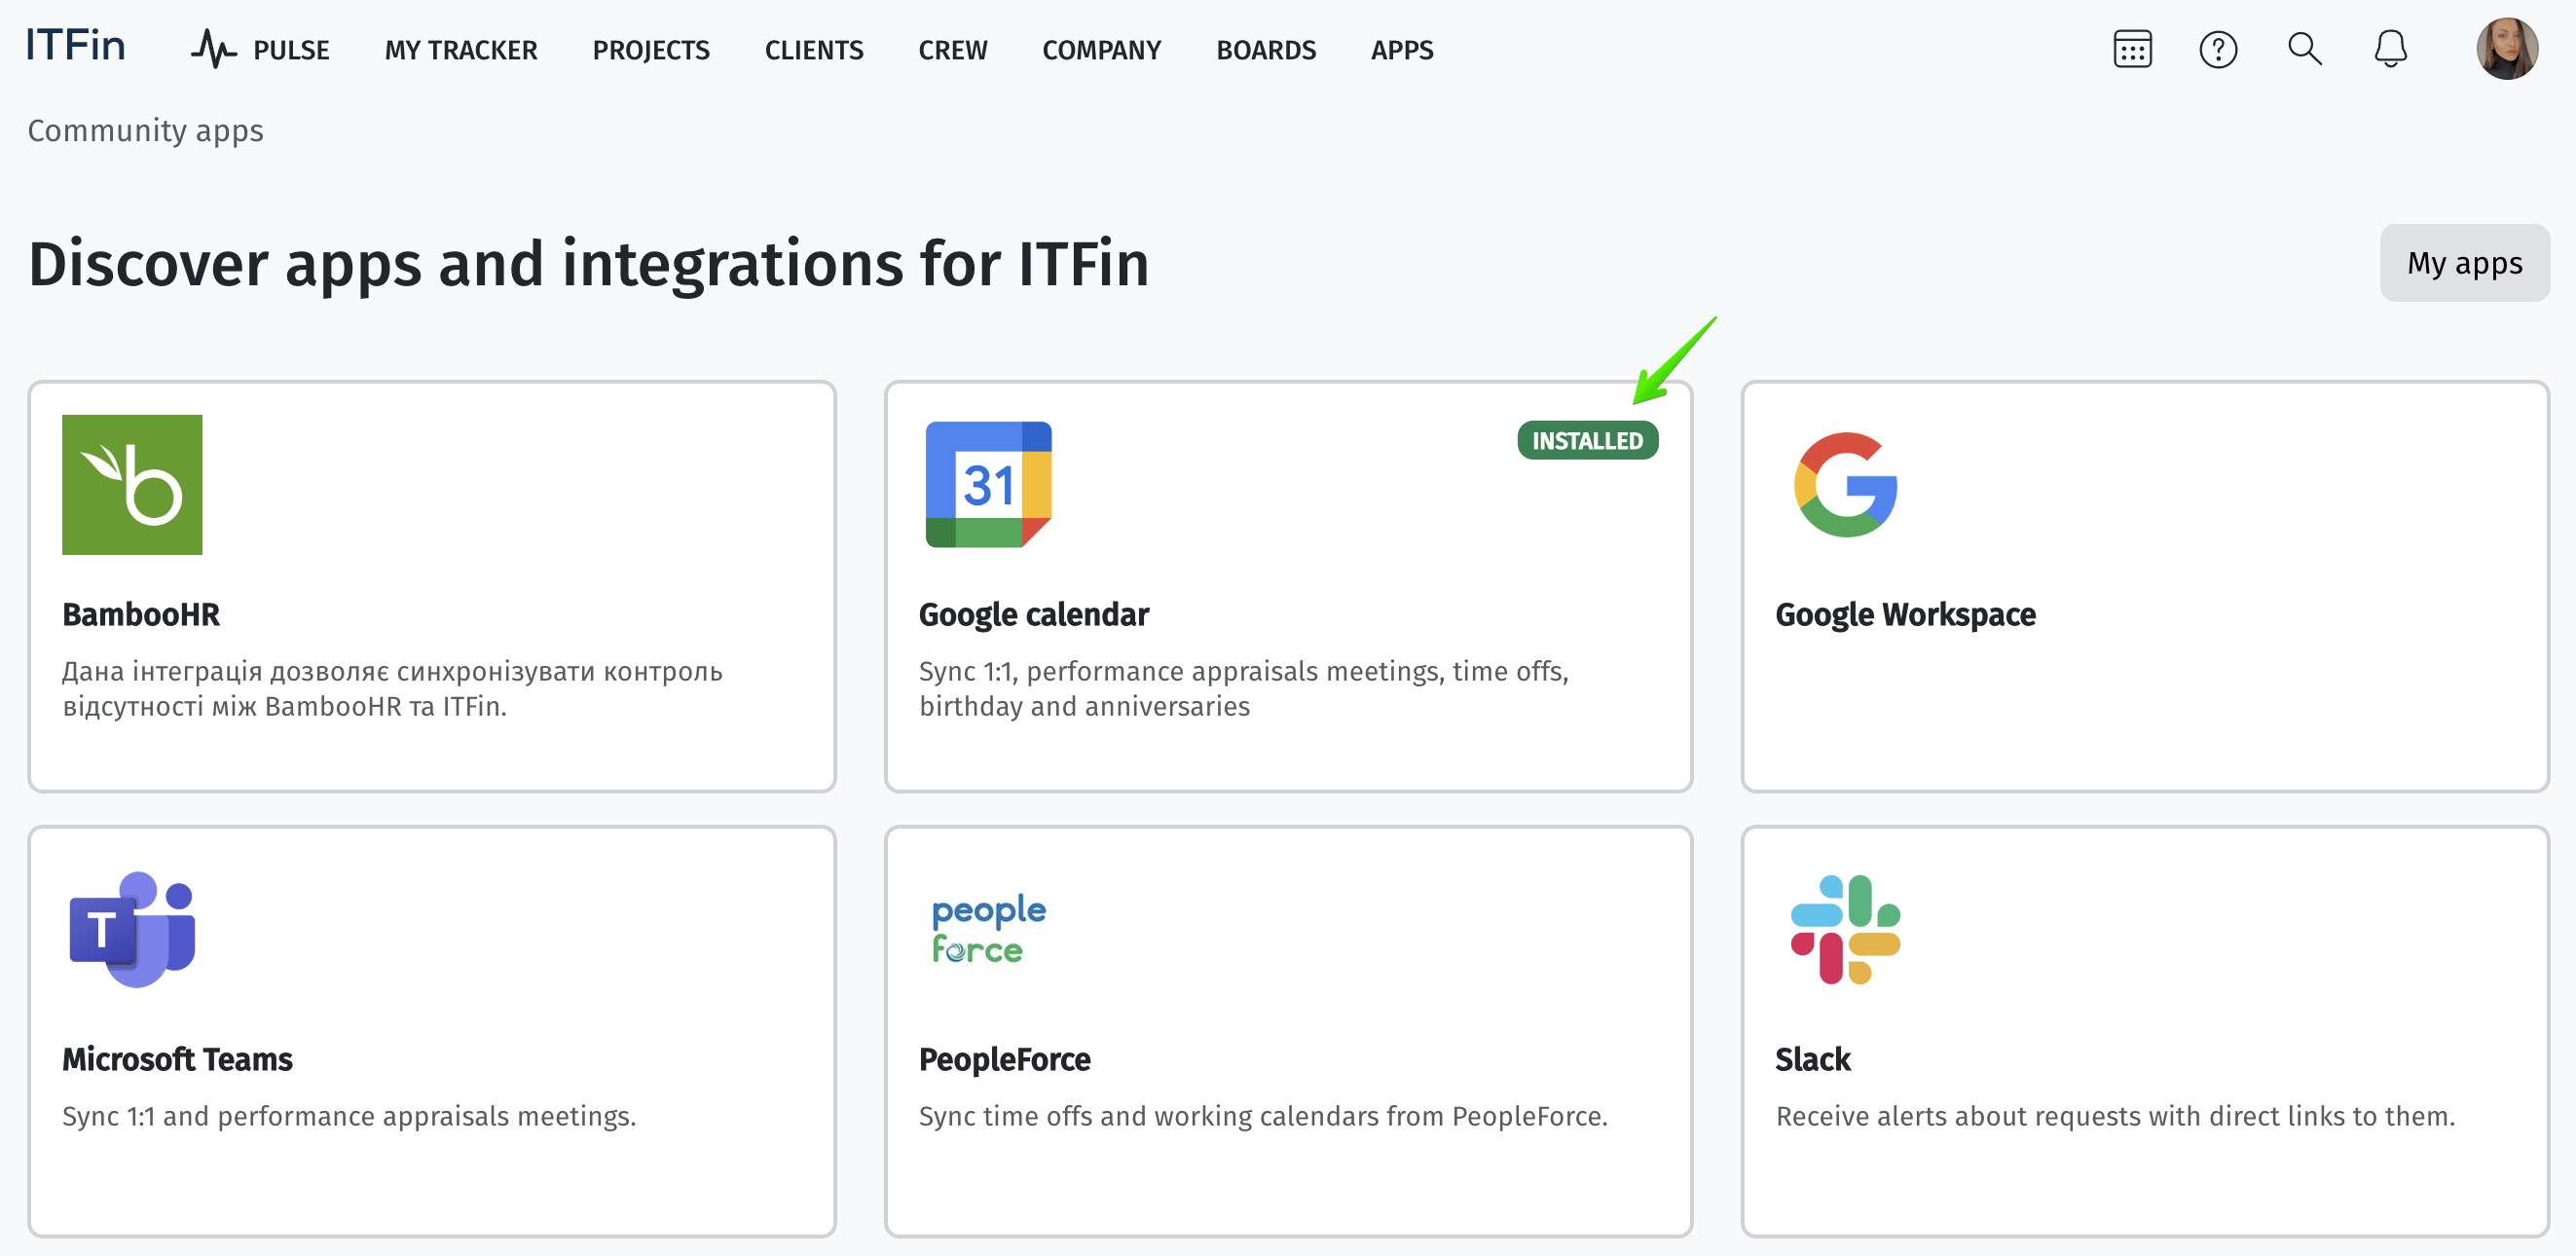Click 'Sync time offs and working calendars' text
The width and height of the screenshot is (2576, 1256).
(x=1263, y=1116)
